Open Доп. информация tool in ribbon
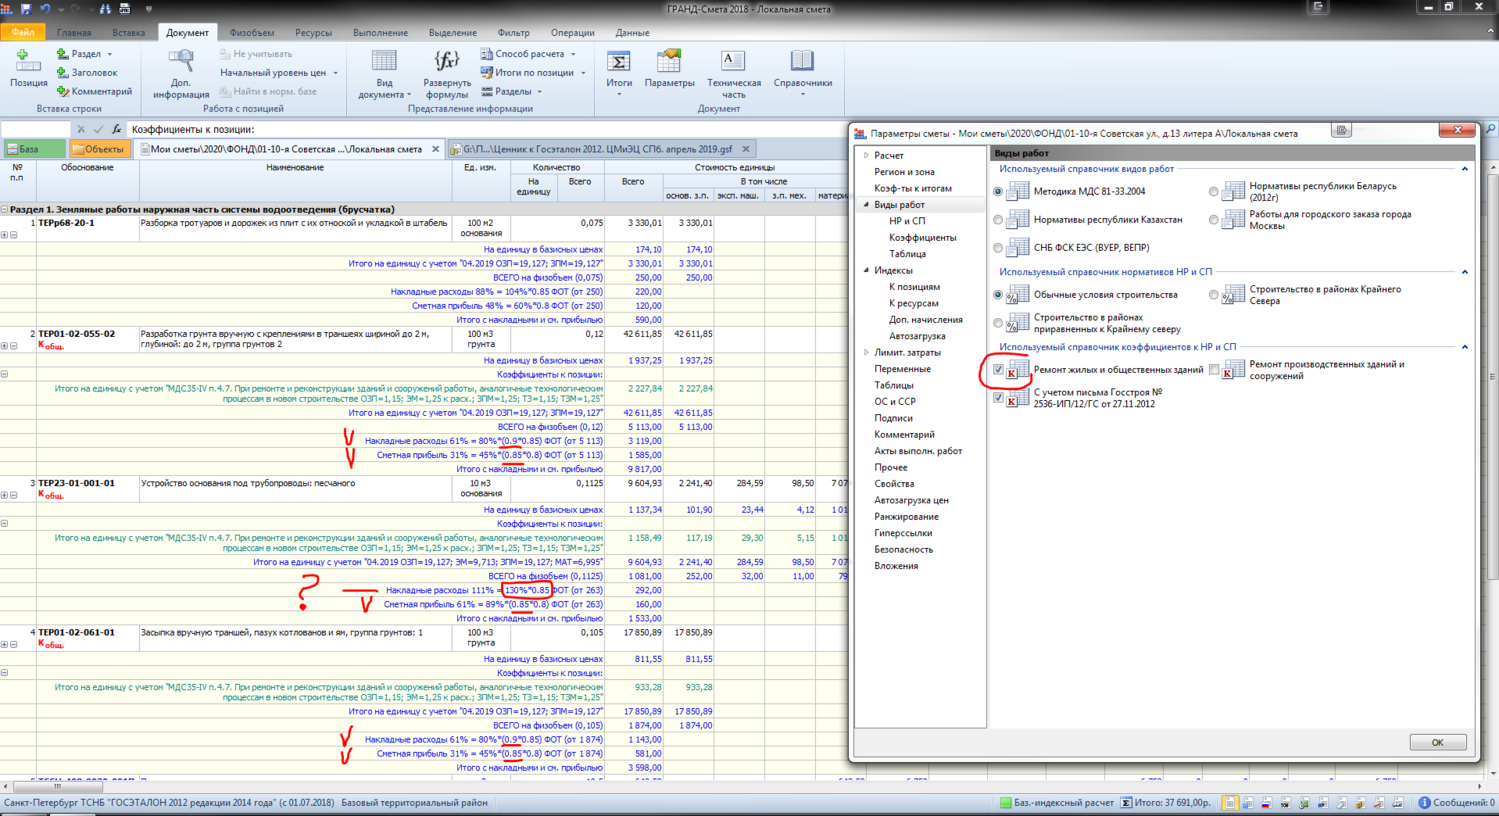Screen dimensions: 1499x816 pyautogui.click(x=181, y=62)
